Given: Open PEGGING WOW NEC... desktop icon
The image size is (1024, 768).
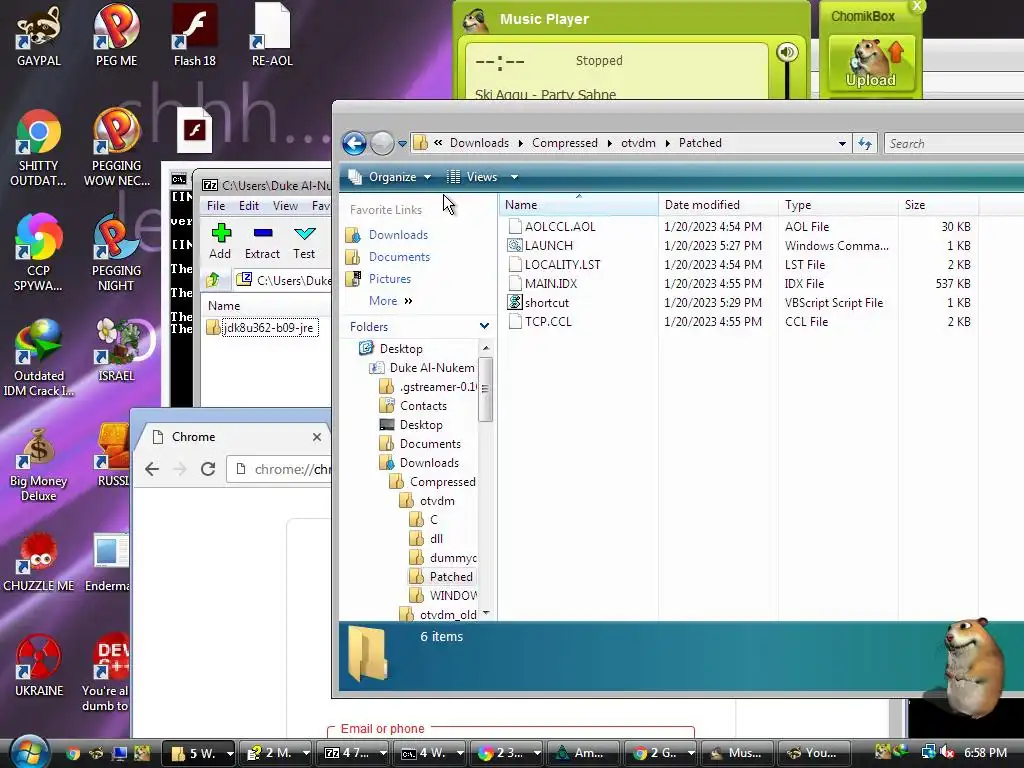Looking at the screenshot, I should (116, 148).
